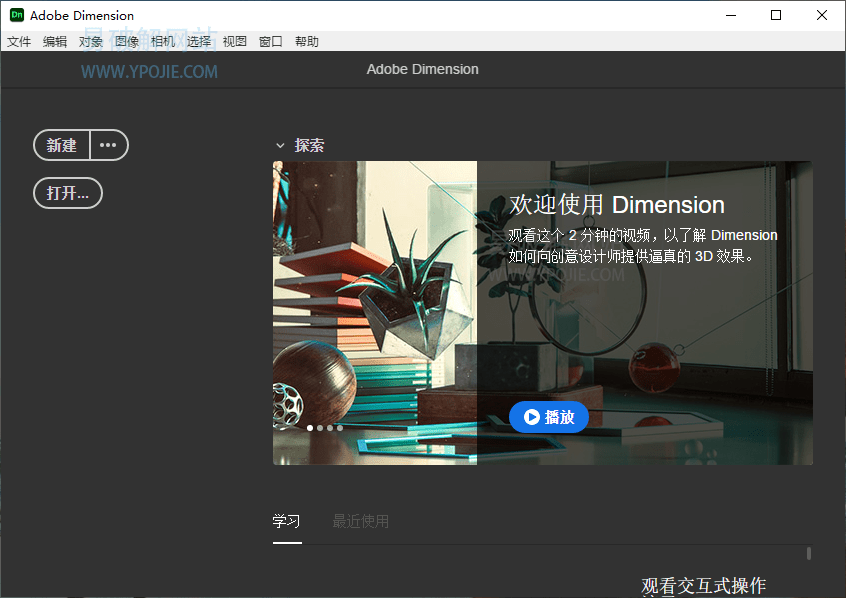846x598 pixels.
Task: Maximize the Adobe Dimension window
Action: coord(776,15)
